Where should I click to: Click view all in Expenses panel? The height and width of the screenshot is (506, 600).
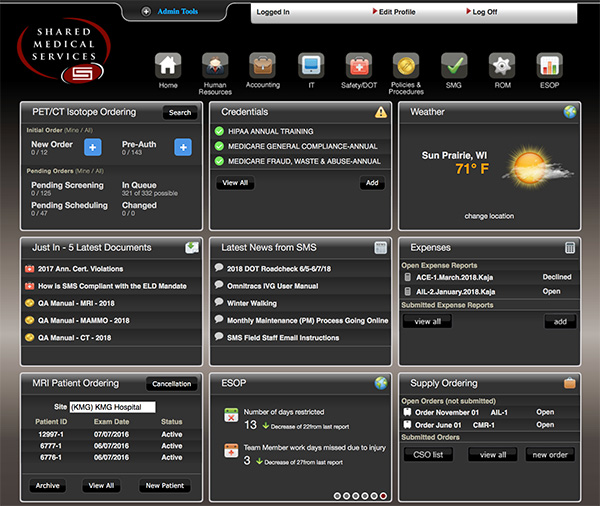click(427, 322)
